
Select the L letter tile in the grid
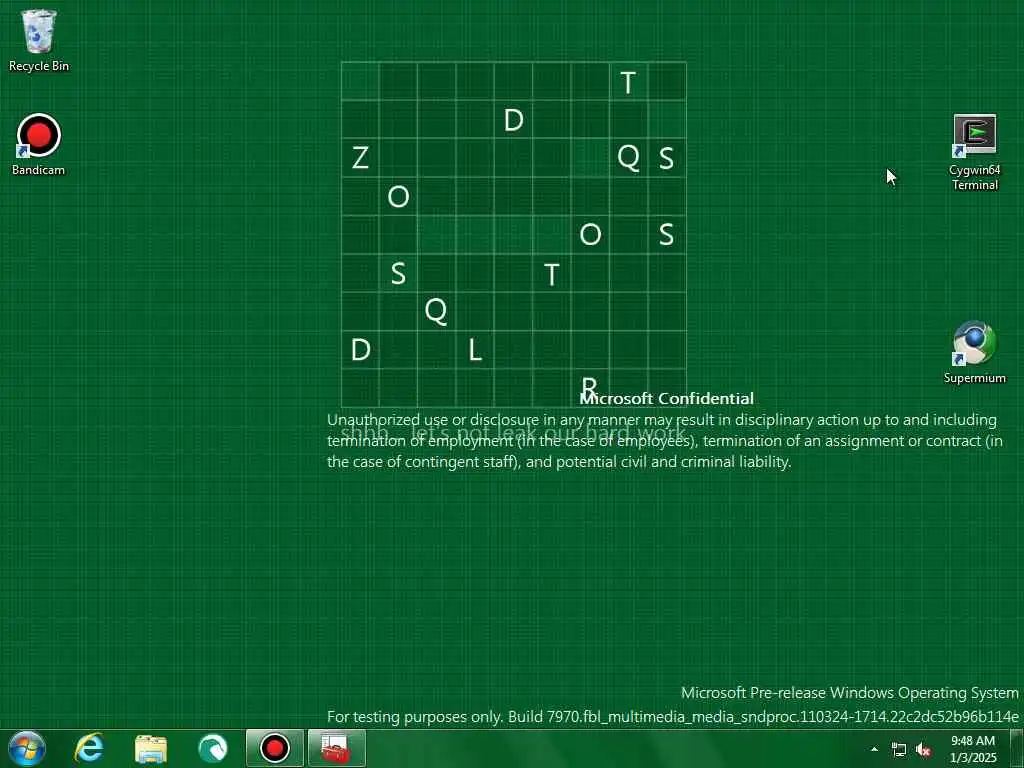coord(475,350)
